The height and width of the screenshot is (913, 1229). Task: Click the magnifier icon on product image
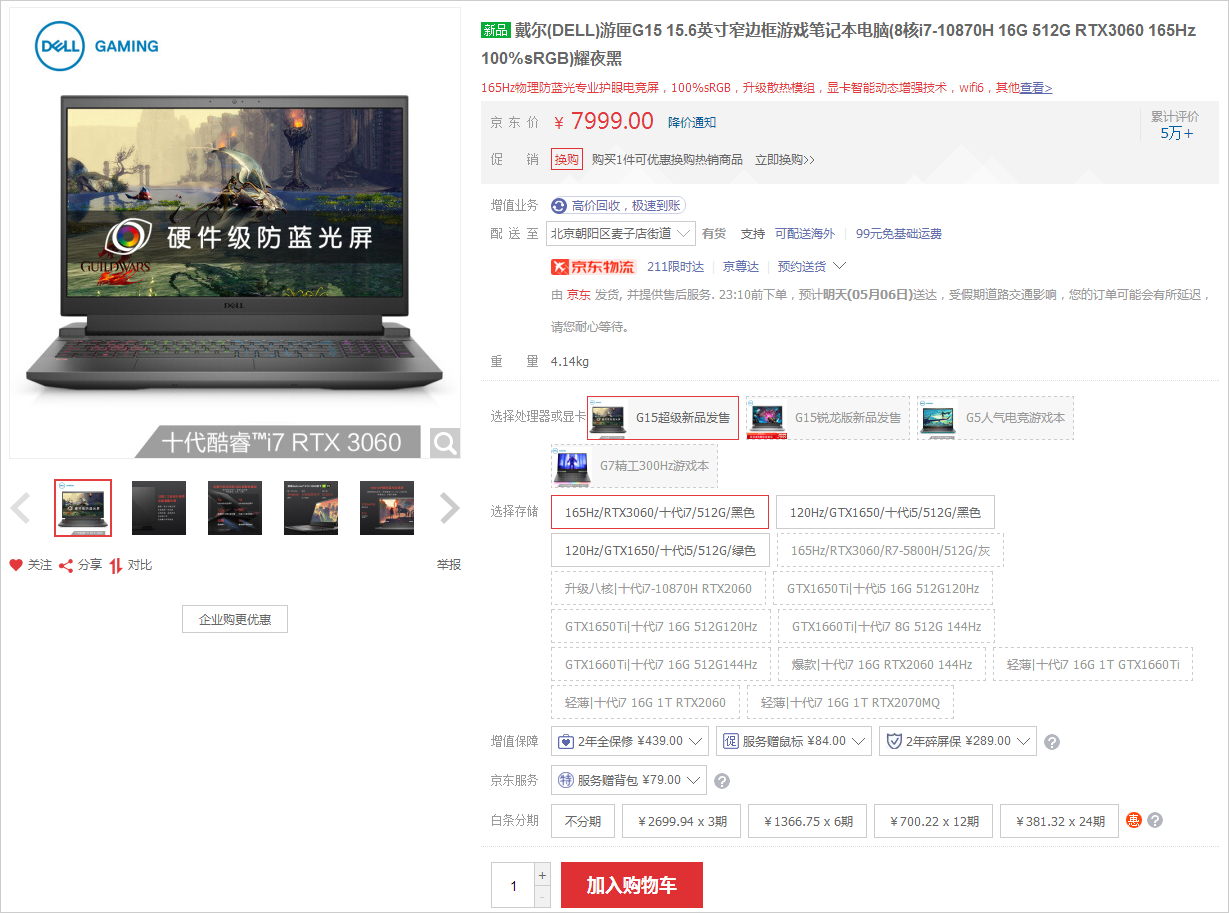(x=445, y=442)
